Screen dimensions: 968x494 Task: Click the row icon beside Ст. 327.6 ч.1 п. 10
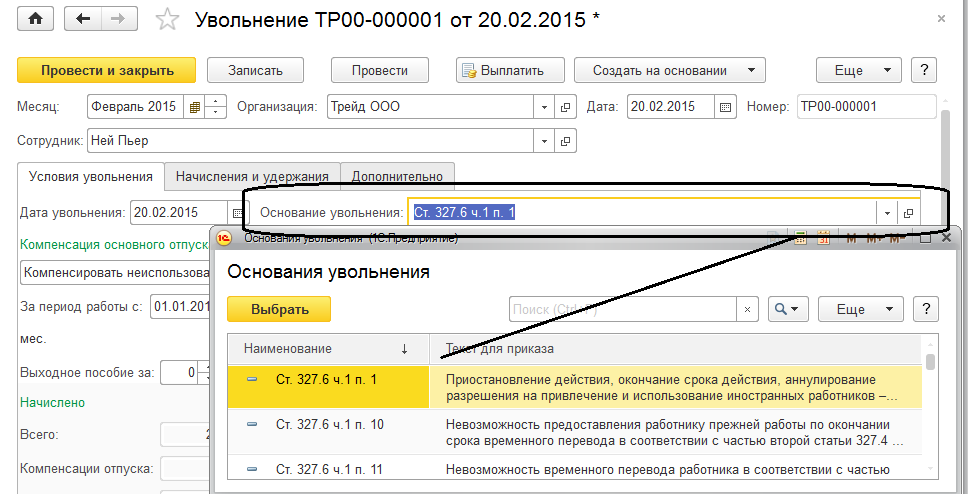coord(252,424)
